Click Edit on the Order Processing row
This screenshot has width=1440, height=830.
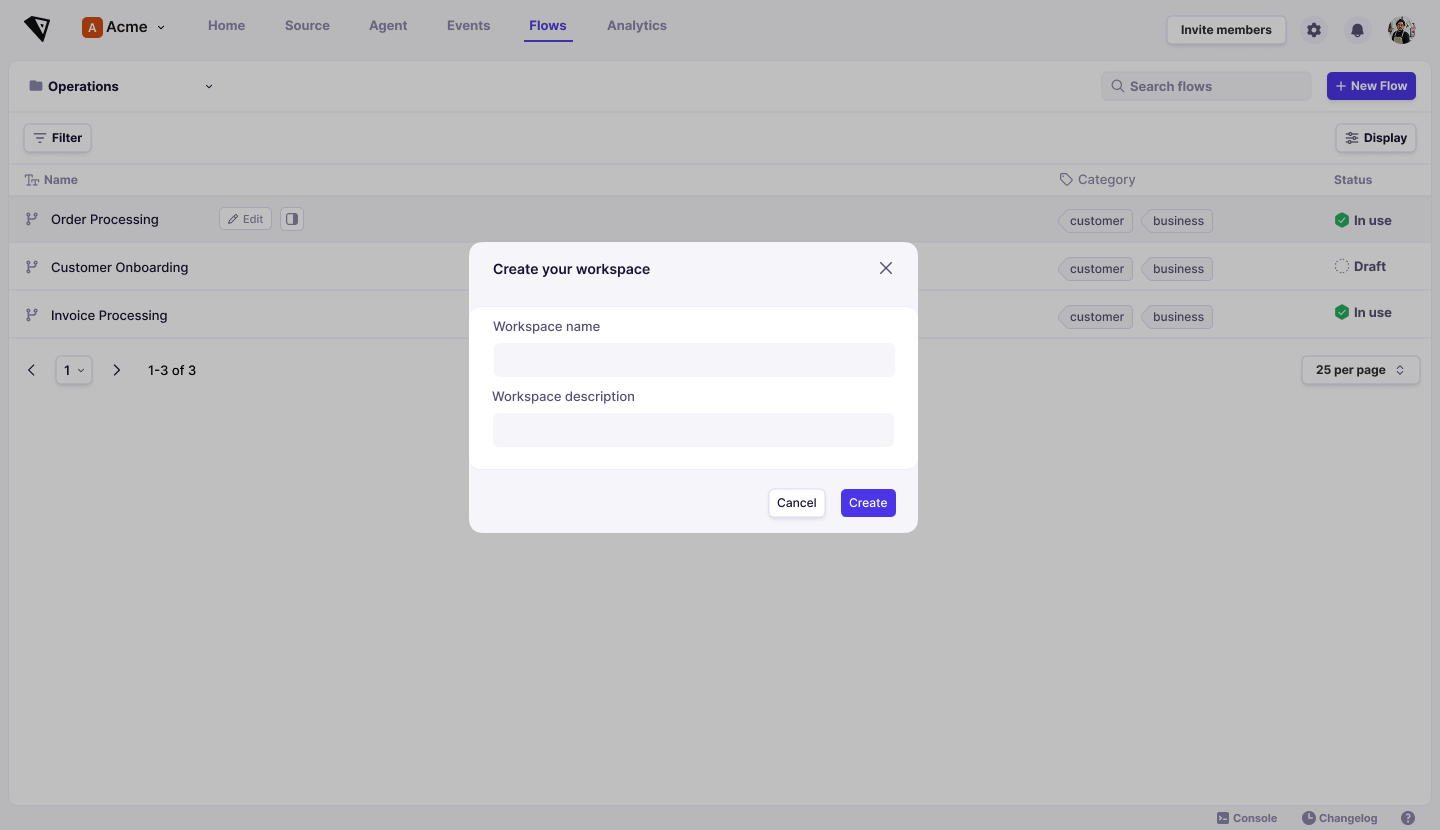tap(245, 219)
